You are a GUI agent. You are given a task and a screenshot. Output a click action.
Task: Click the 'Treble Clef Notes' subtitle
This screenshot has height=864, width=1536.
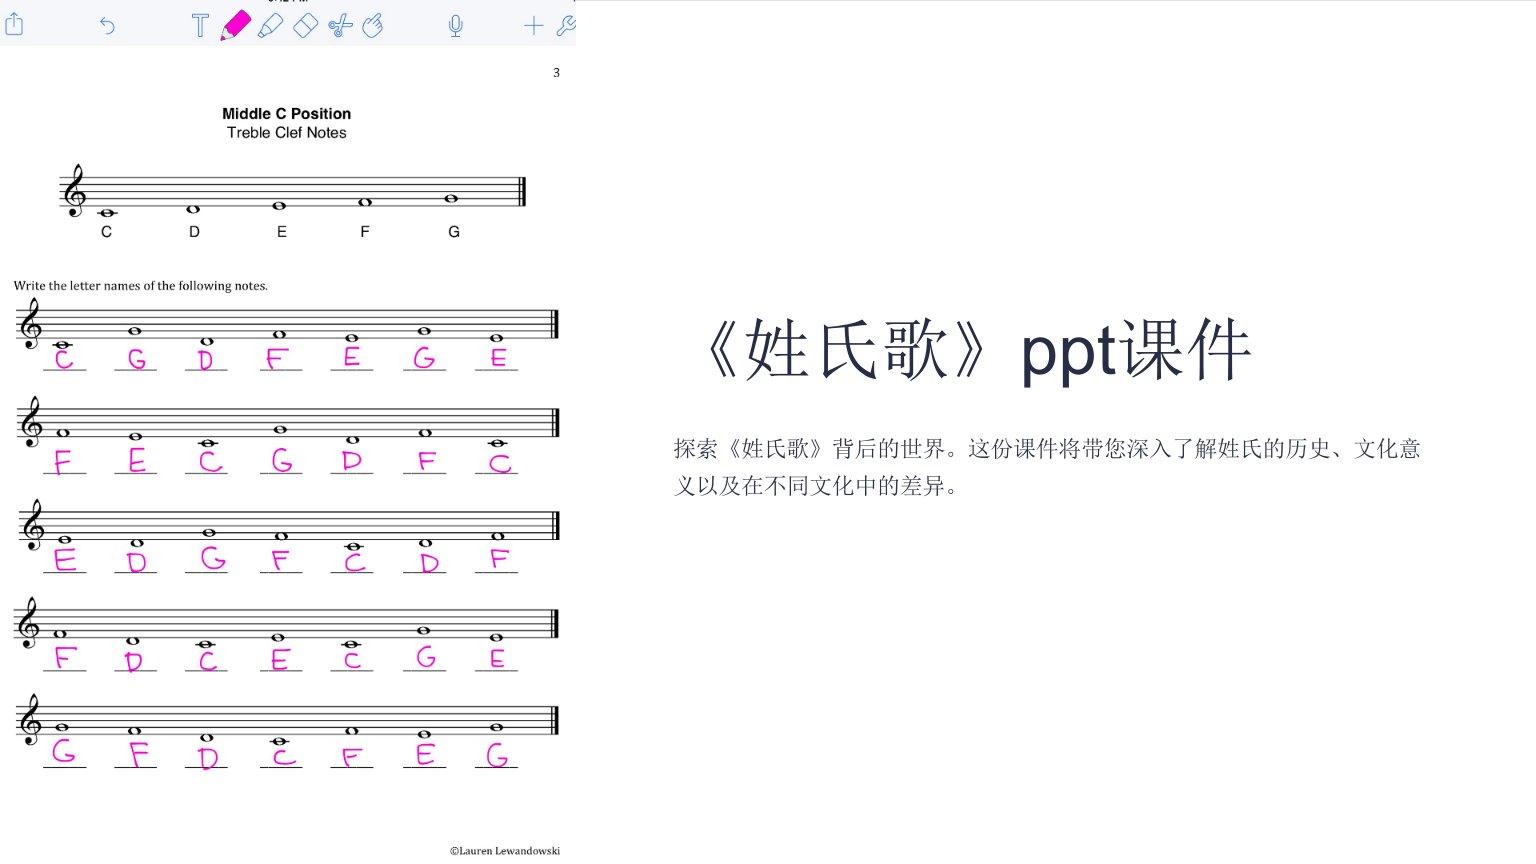pos(286,133)
